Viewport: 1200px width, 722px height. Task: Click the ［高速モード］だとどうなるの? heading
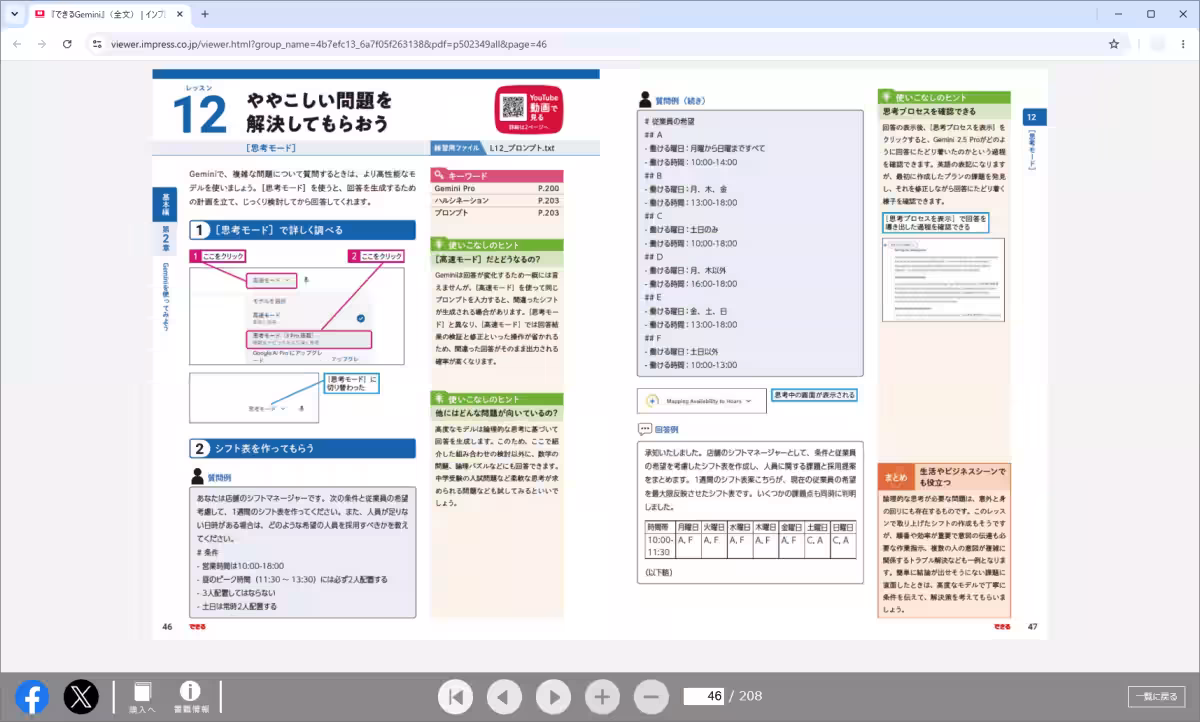pyautogui.click(x=487, y=259)
